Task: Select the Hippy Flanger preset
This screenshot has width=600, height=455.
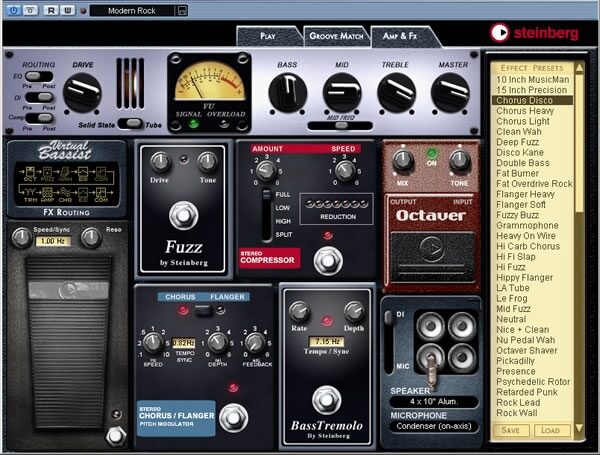Action: pos(532,277)
